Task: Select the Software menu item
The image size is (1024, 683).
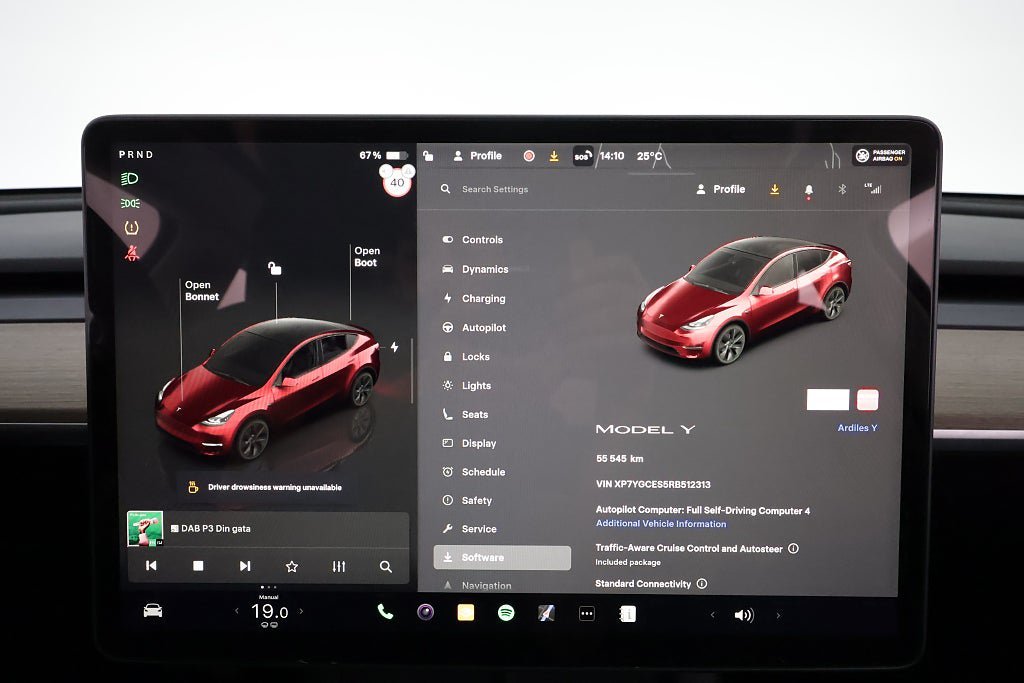Action: (x=502, y=558)
